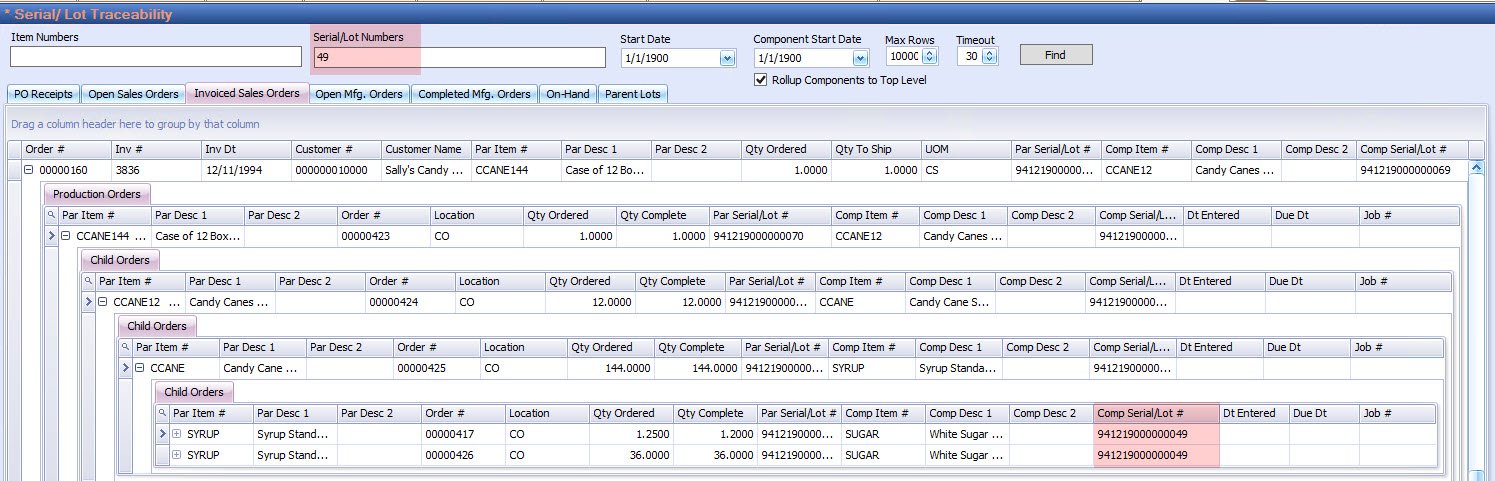Sort by the Customer Name column header

[x=425, y=149]
